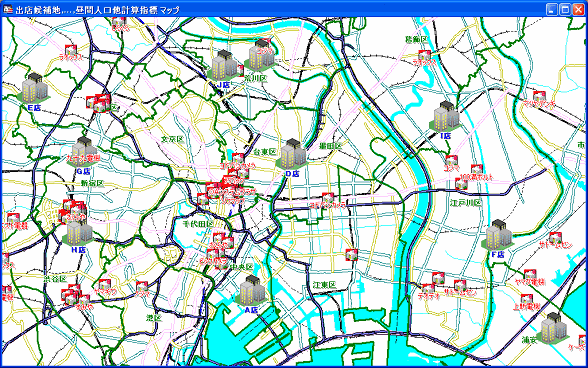Click the red shop marker in 江東区
Viewport: 588px width, 368px height.
(351, 255)
